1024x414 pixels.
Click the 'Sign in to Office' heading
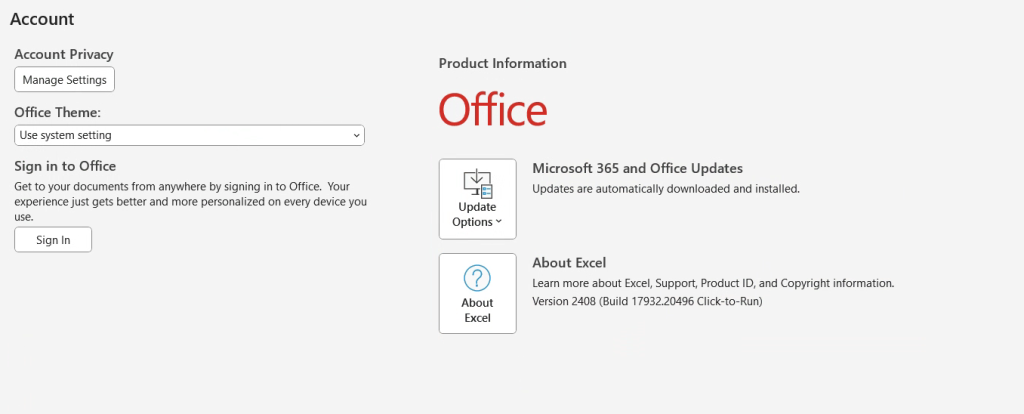(x=65, y=166)
